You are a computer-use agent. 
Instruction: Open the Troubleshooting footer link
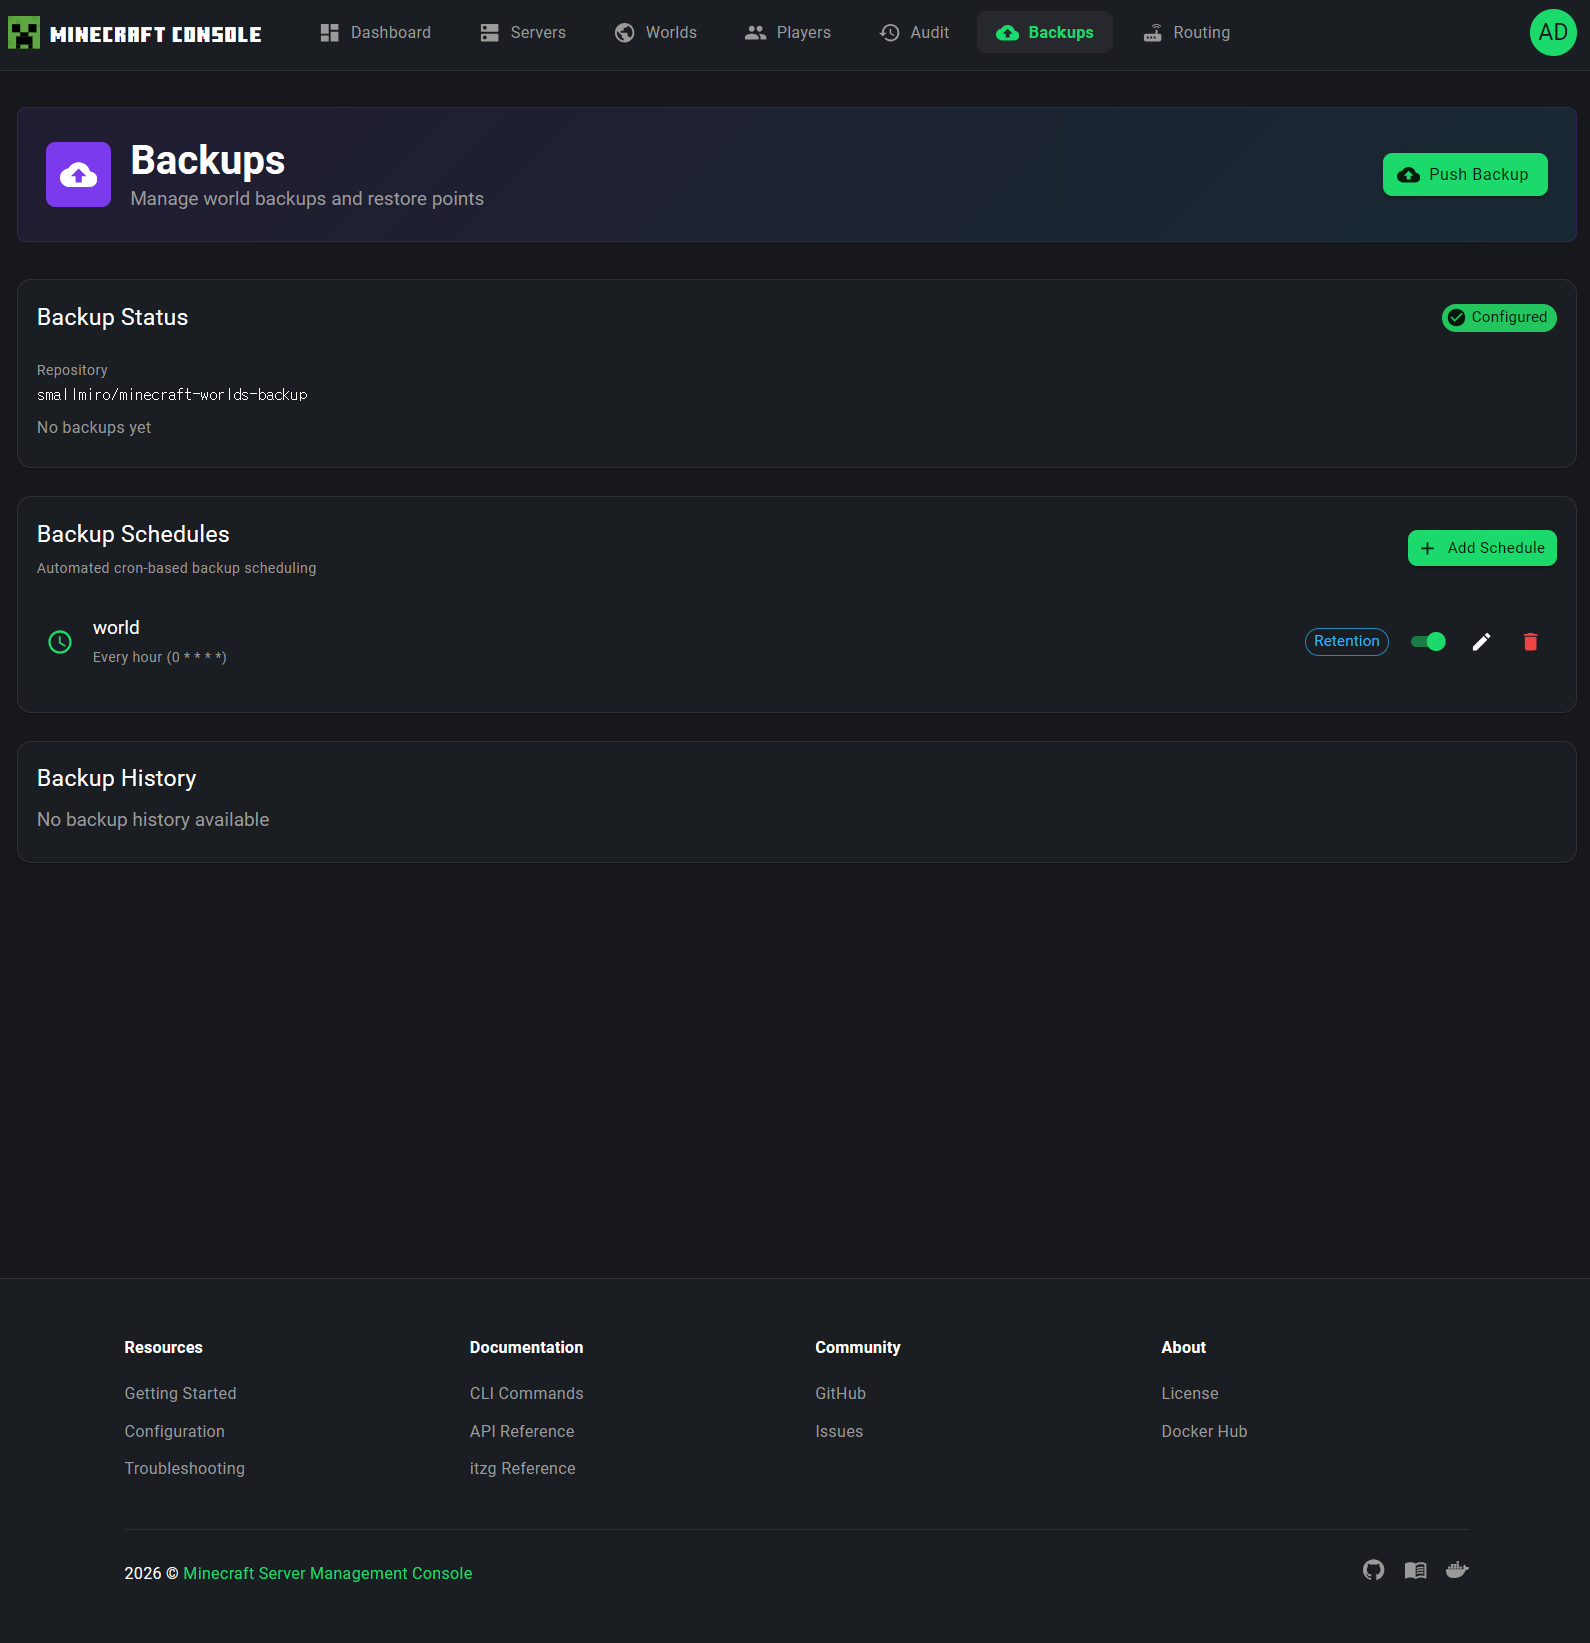click(184, 1469)
